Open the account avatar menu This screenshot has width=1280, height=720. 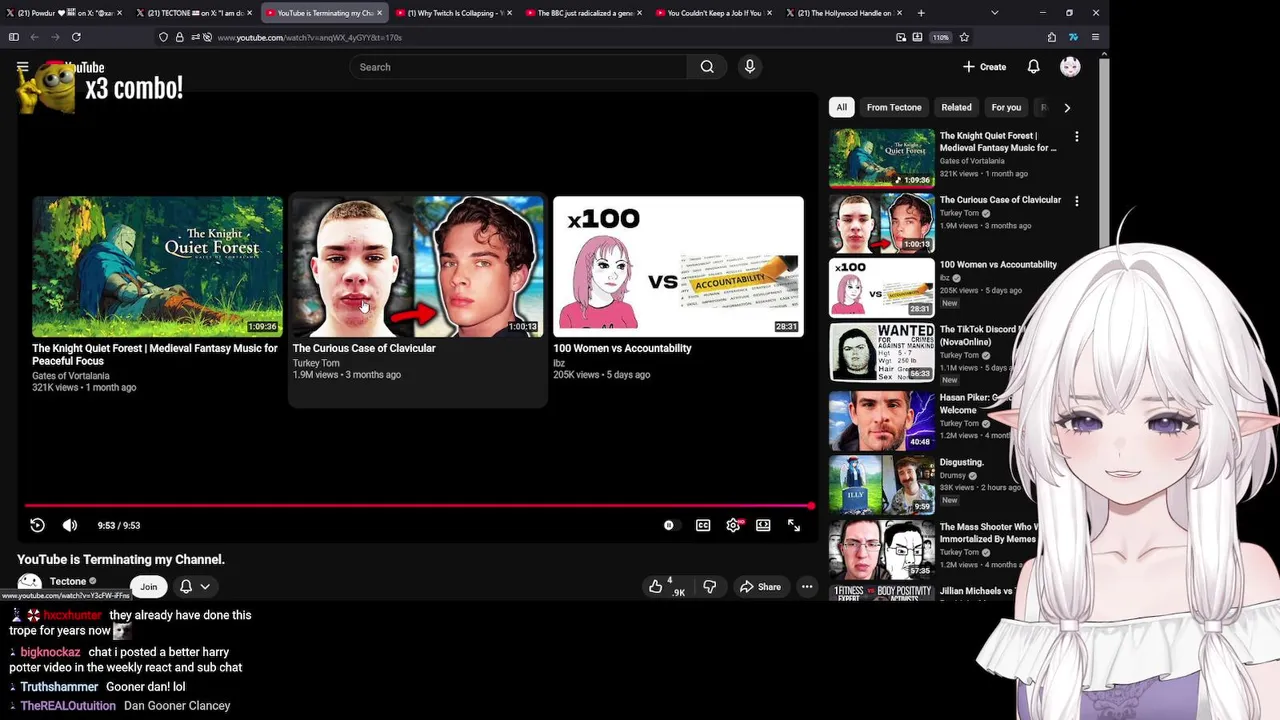pos(1070,67)
